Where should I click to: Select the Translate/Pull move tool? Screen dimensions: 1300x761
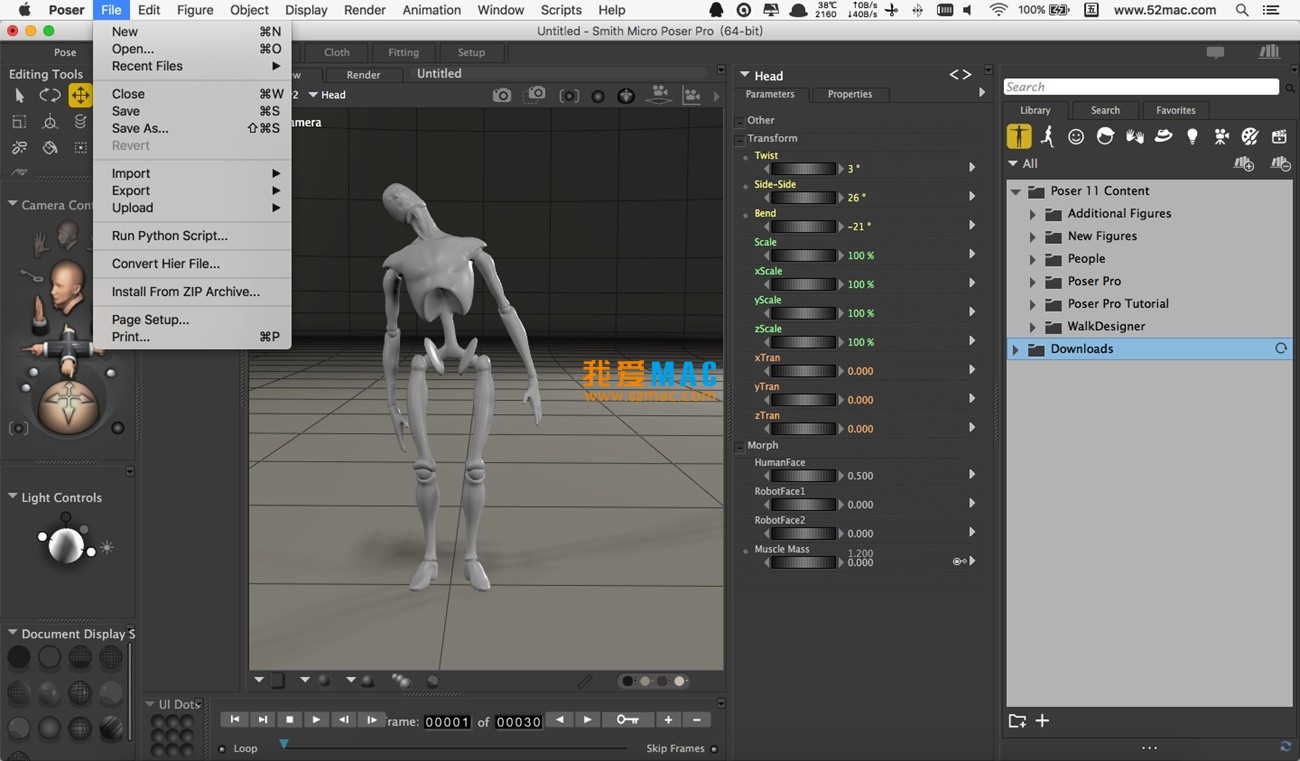(80, 96)
